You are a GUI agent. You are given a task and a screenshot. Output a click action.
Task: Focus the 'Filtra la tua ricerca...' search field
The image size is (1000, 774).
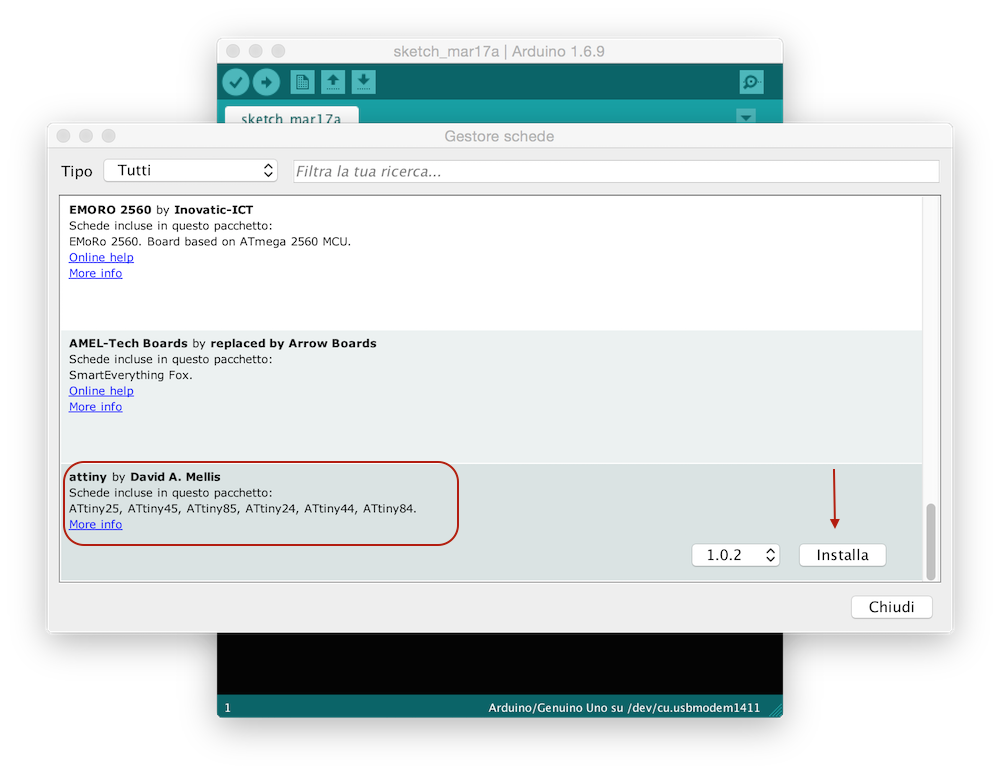(x=616, y=172)
